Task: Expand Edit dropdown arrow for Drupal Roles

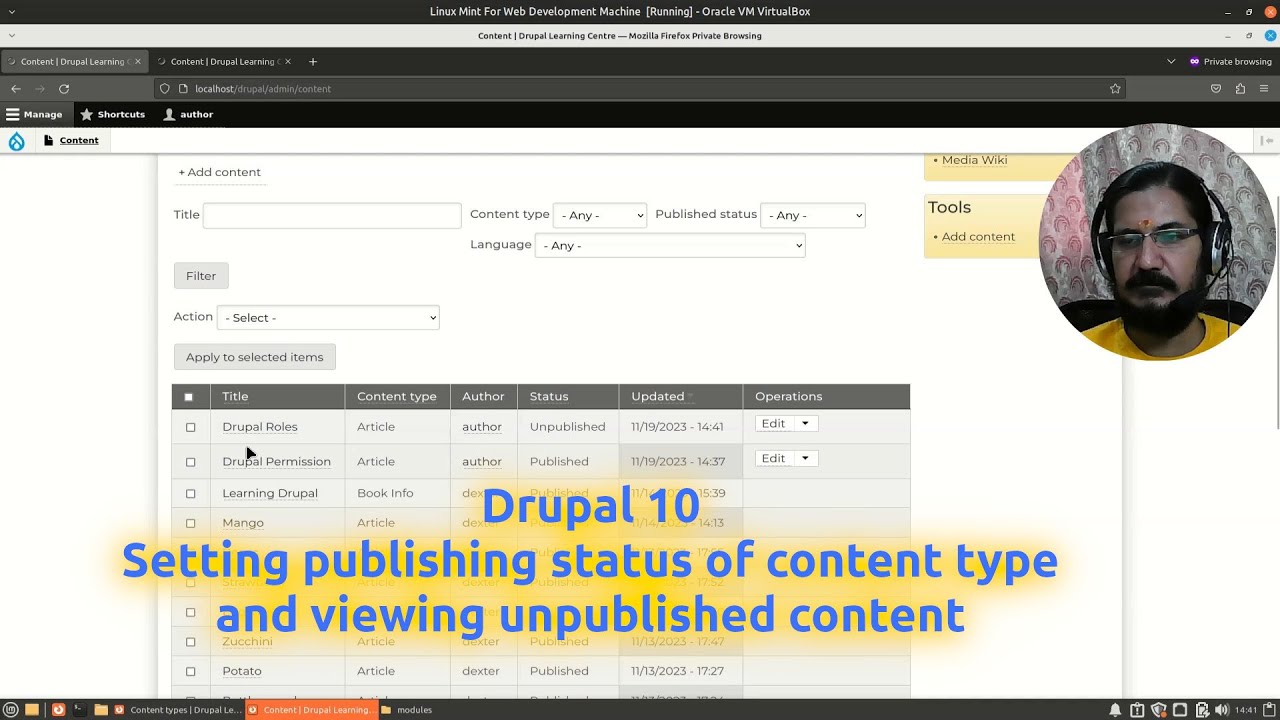Action: click(805, 424)
